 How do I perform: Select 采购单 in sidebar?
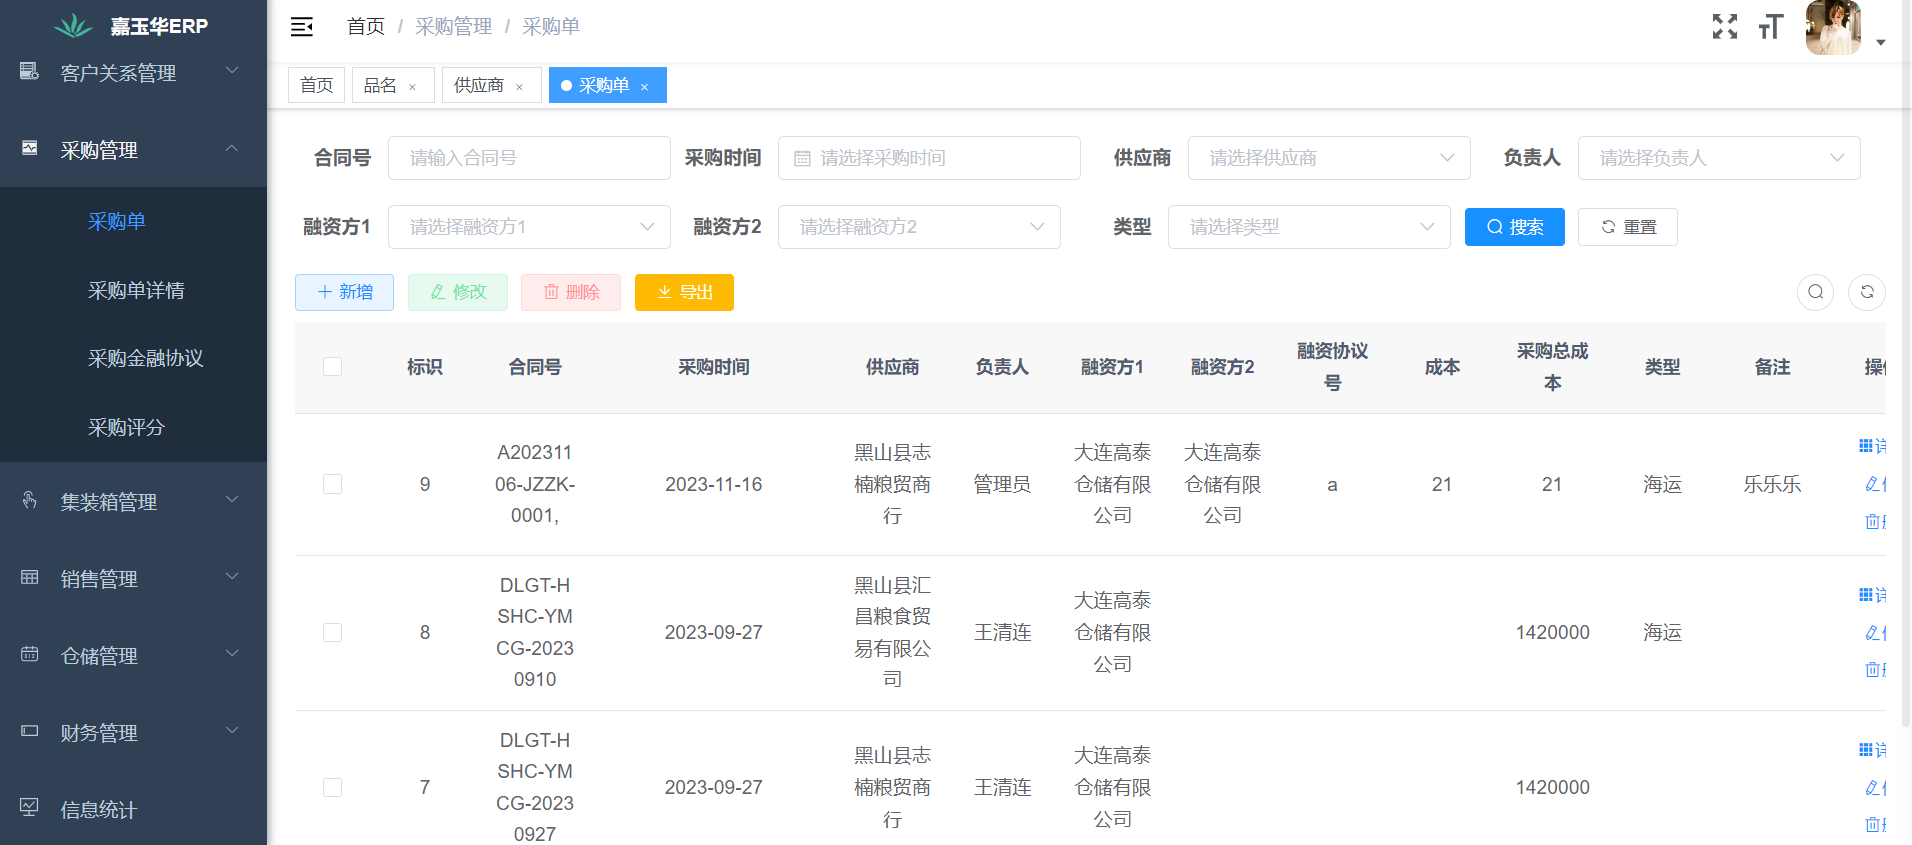click(117, 221)
